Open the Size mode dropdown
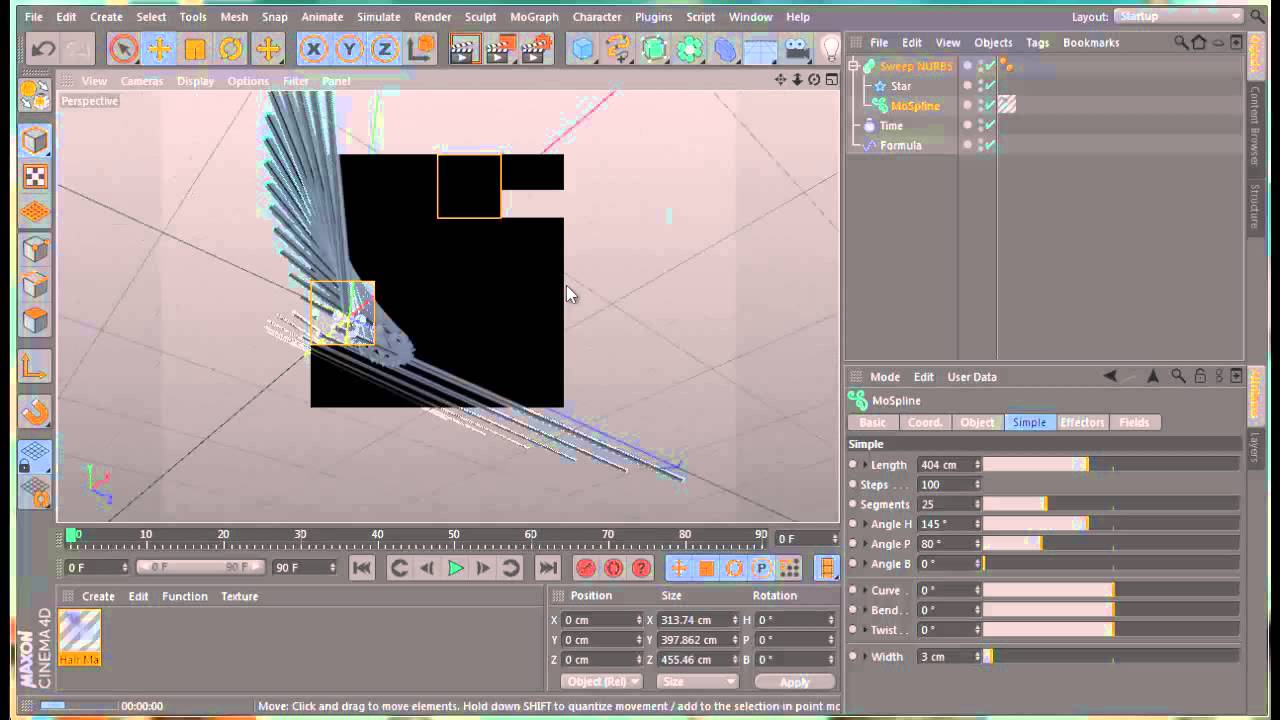 click(x=697, y=682)
